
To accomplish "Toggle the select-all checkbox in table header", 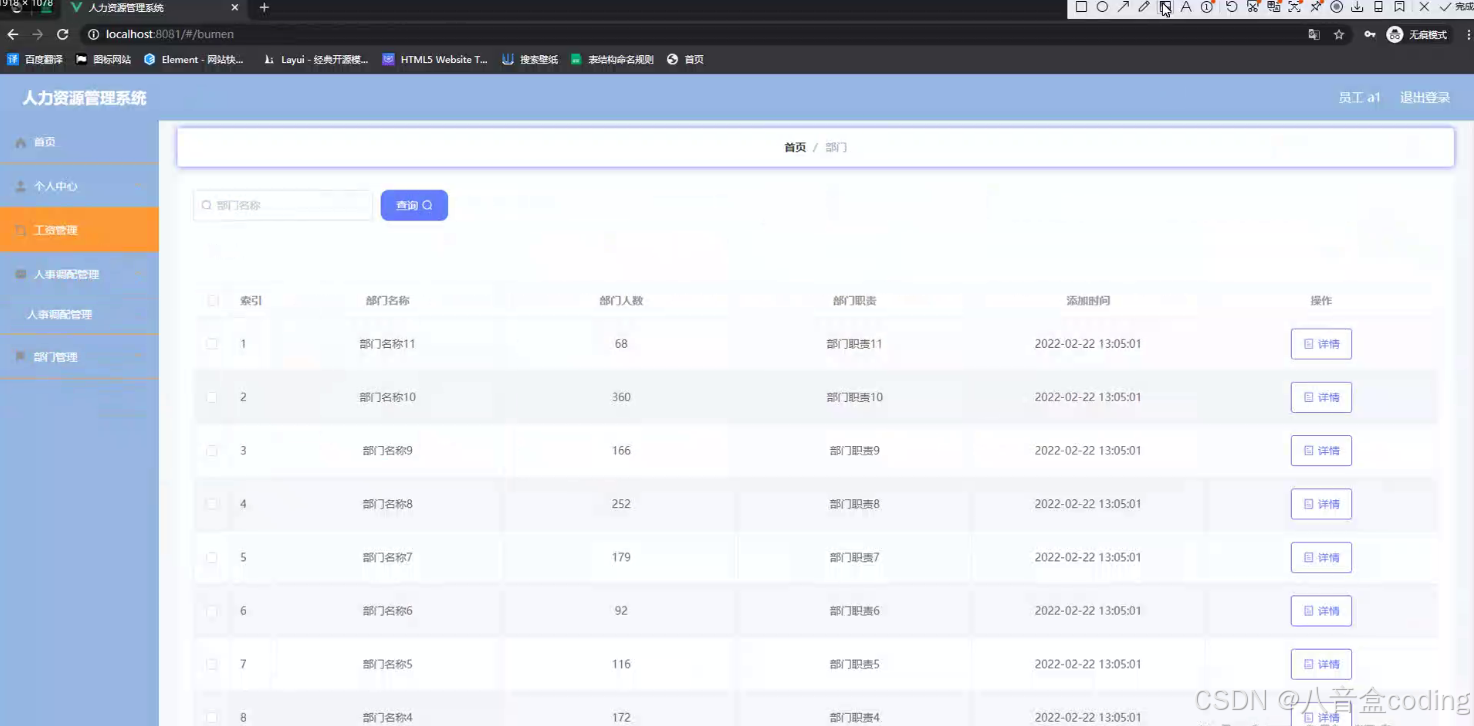I will [x=212, y=301].
